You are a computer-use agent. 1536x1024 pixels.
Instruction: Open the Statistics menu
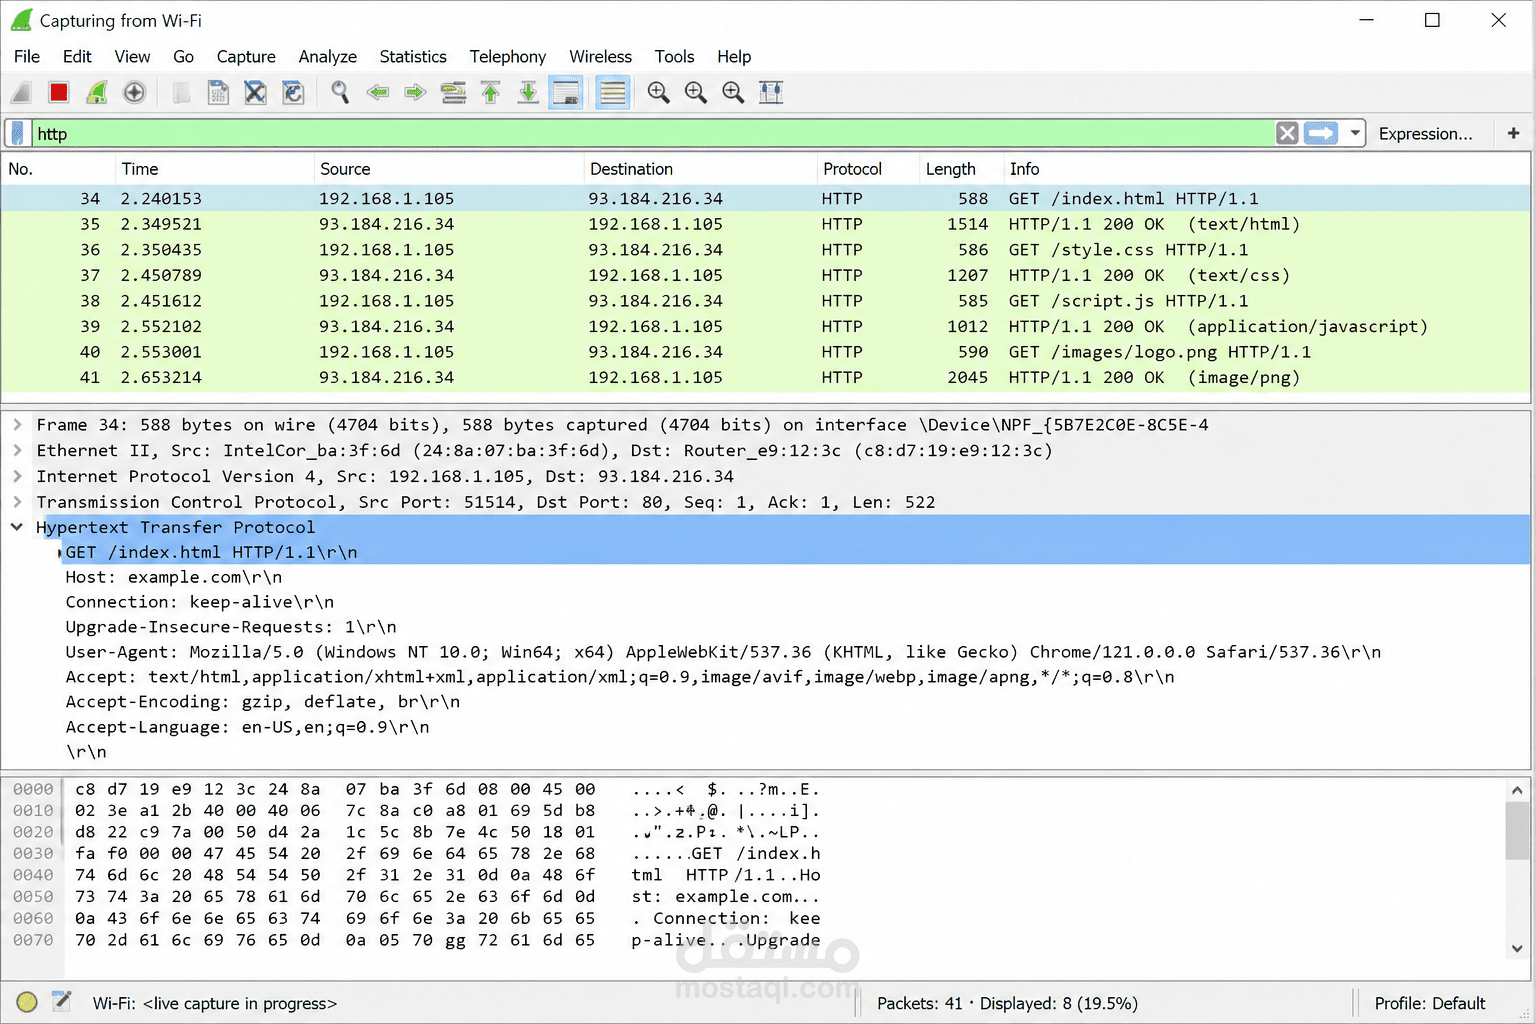pyautogui.click(x=413, y=57)
